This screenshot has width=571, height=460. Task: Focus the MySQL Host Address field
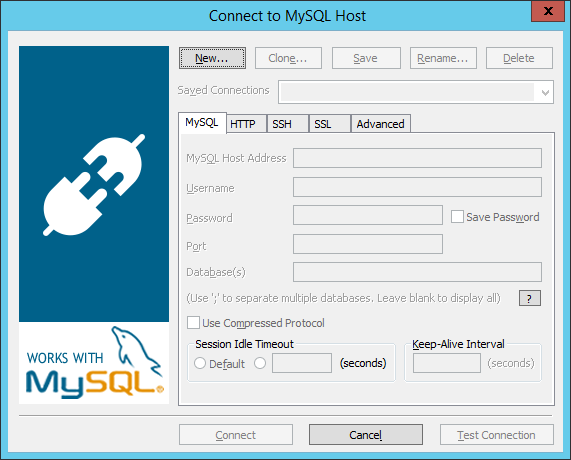coord(417,158)
